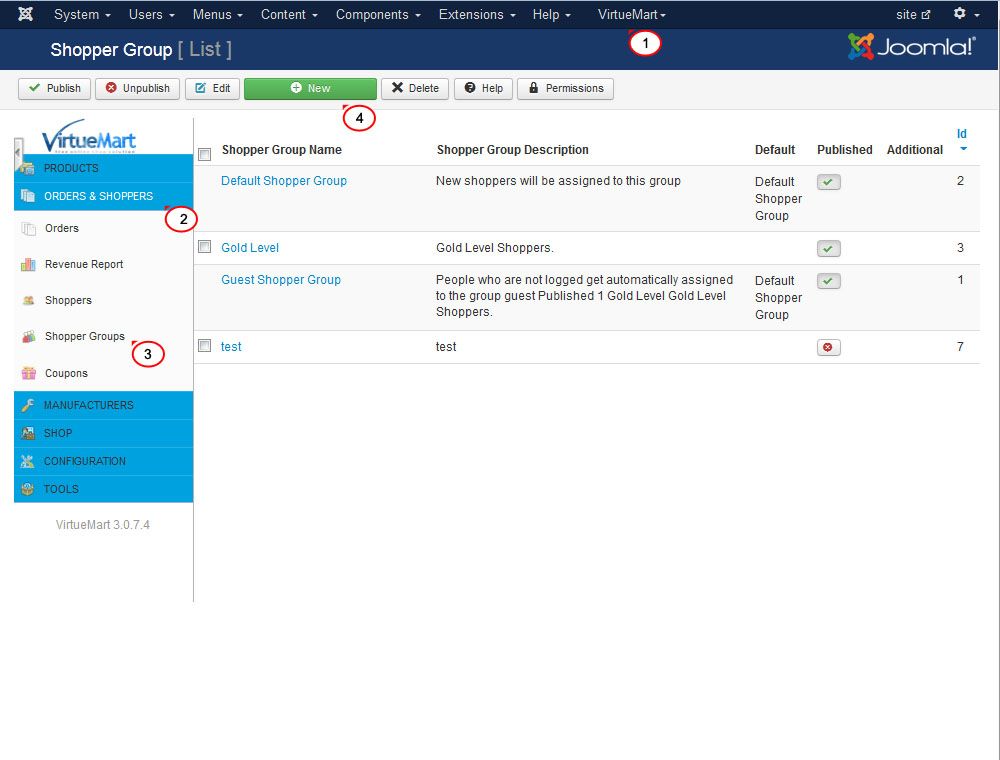Open the settings gear menu

[966, 14]
